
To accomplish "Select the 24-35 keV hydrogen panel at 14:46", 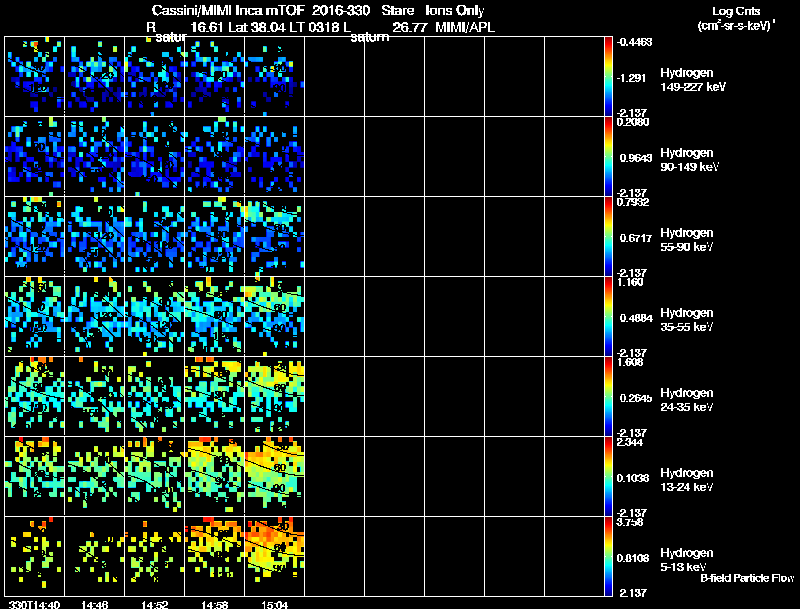I will coord(95,396).
